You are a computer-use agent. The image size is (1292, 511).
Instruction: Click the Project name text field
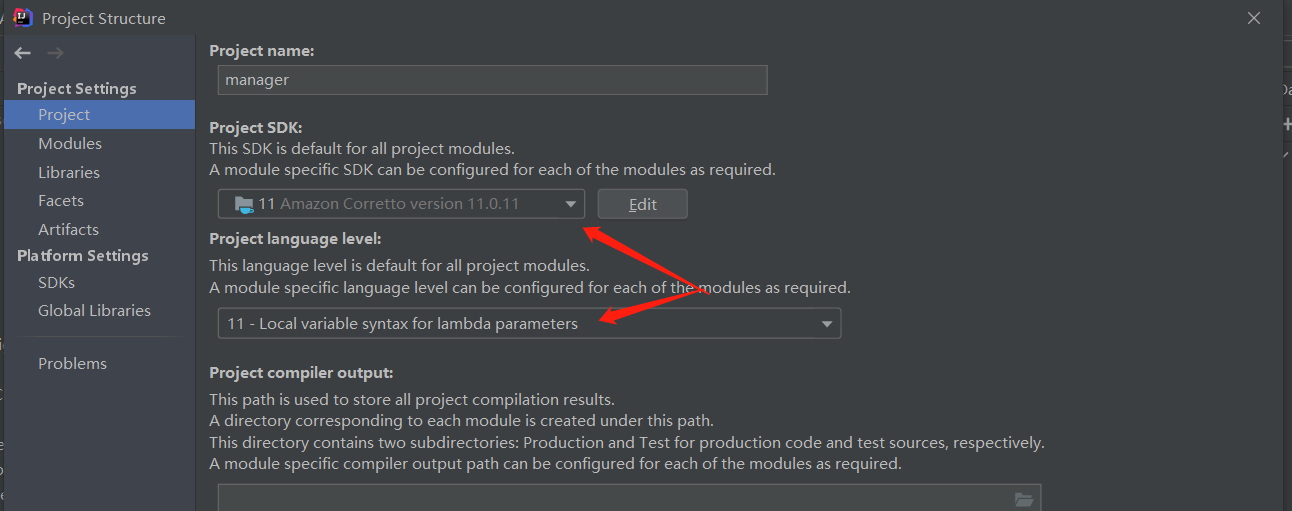click(492, 80)
